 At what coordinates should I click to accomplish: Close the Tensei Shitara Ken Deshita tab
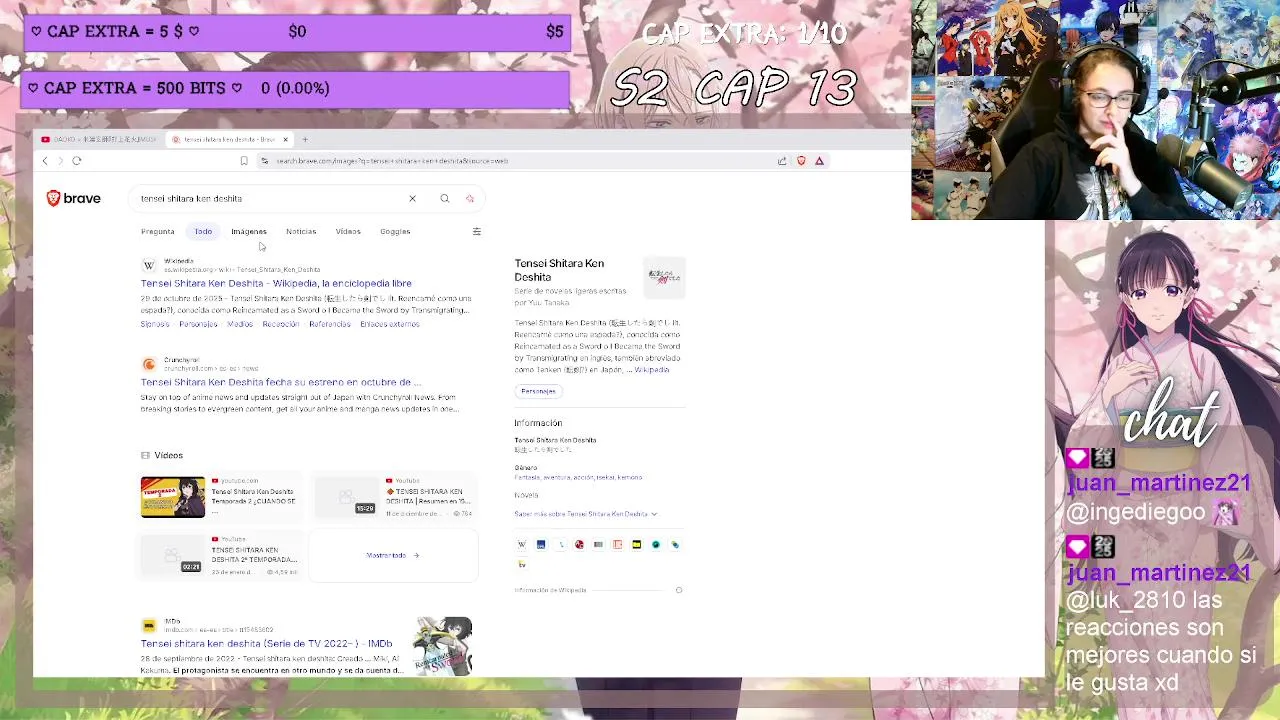tap(285, 139)
